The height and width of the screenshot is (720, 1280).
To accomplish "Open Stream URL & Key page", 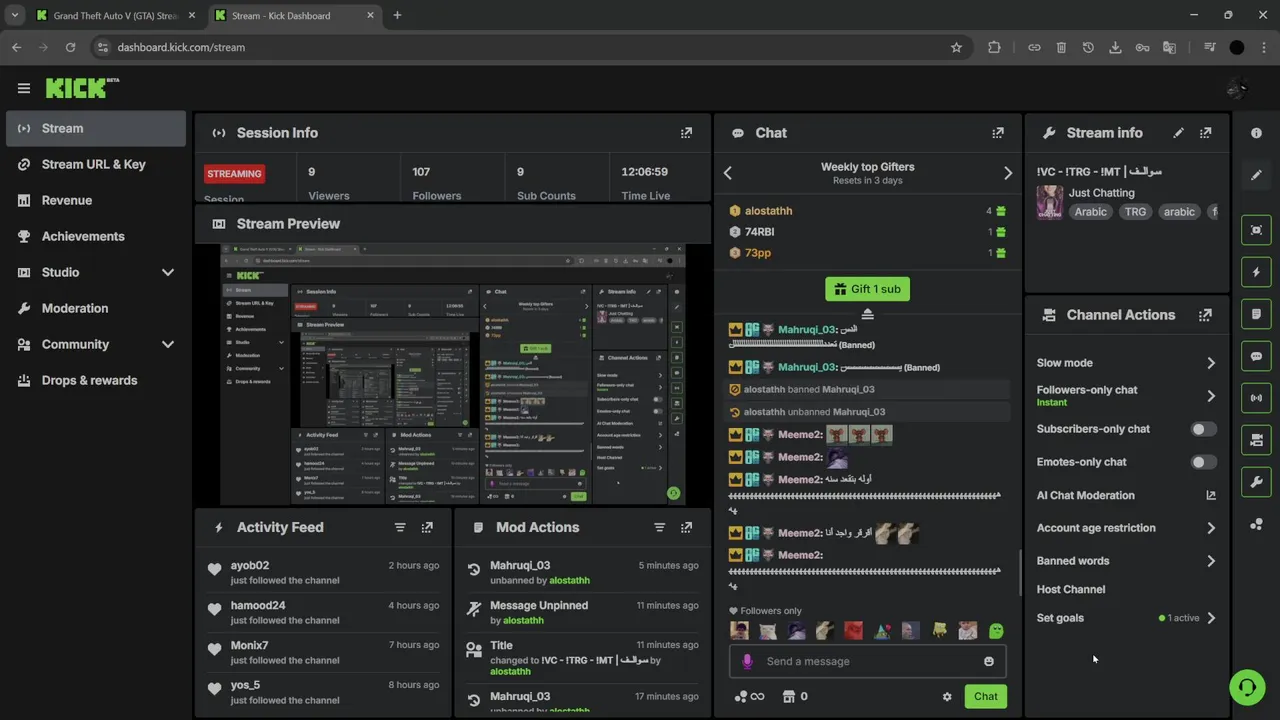I will [x=95, y=164].
